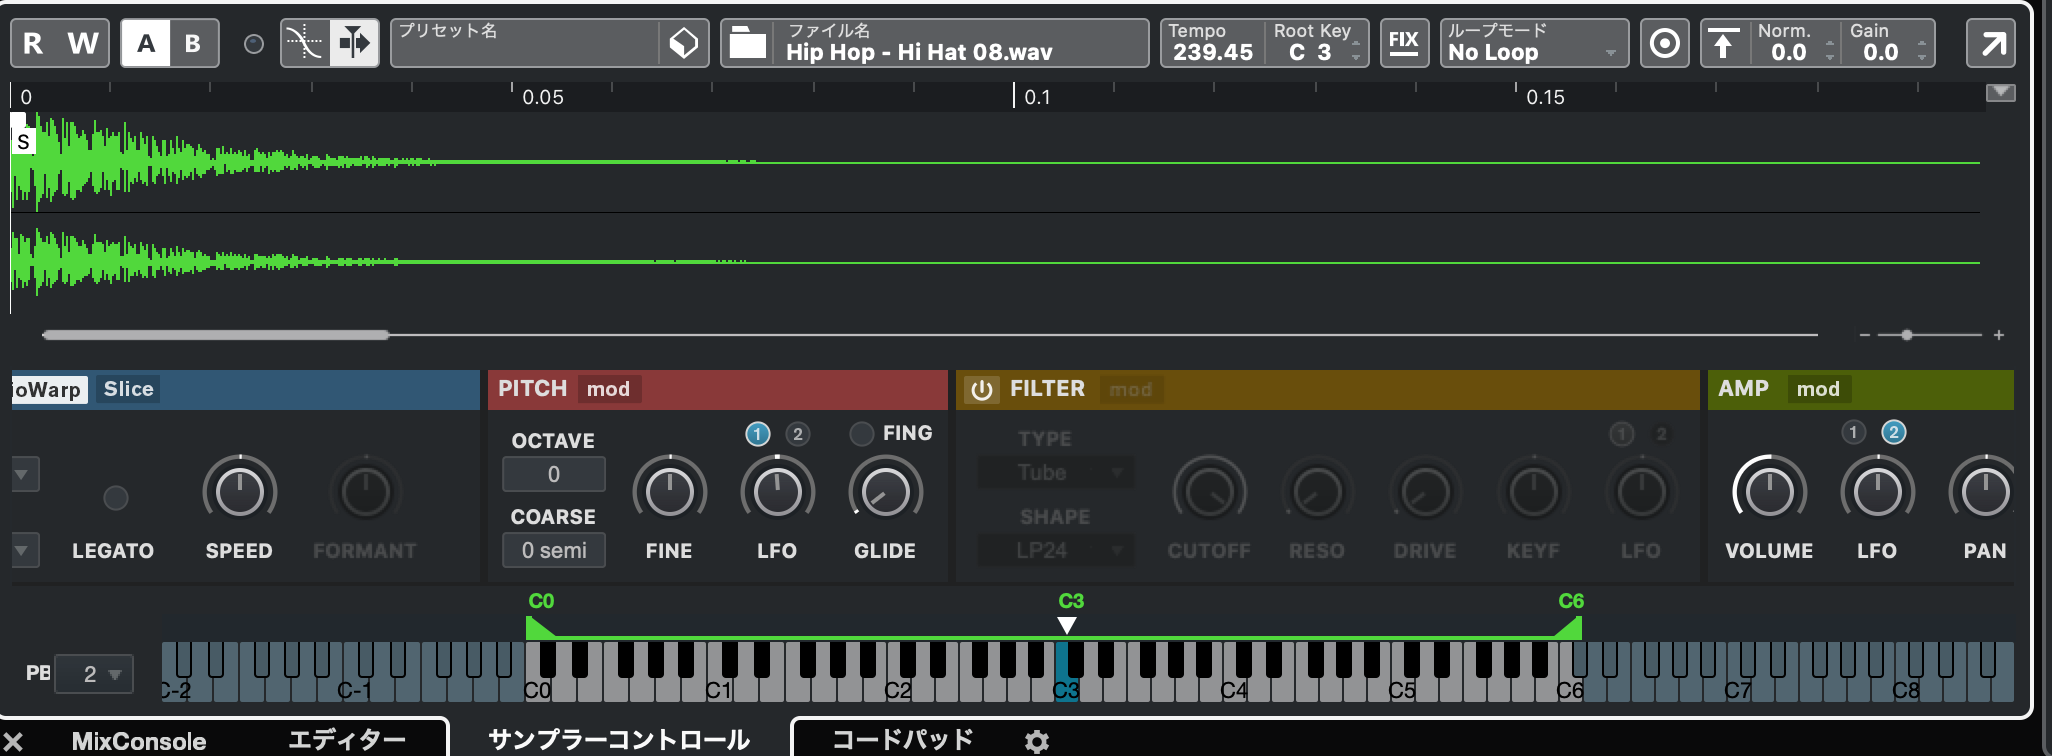Open the MixConsole tab
2052x756 pixels.
(139, 741)
